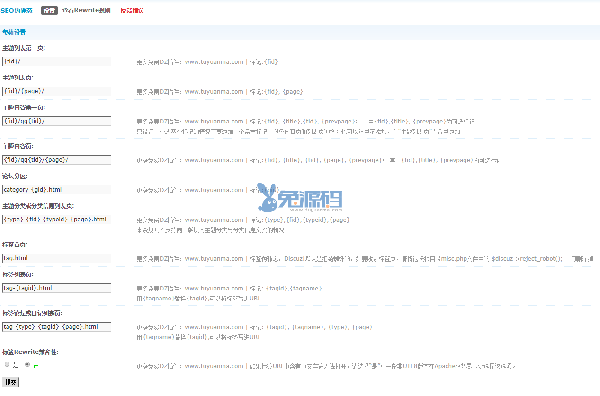600x396 pixels.
Task: Select the dark highlighted settings tab
Action: (x=49, y=11)
